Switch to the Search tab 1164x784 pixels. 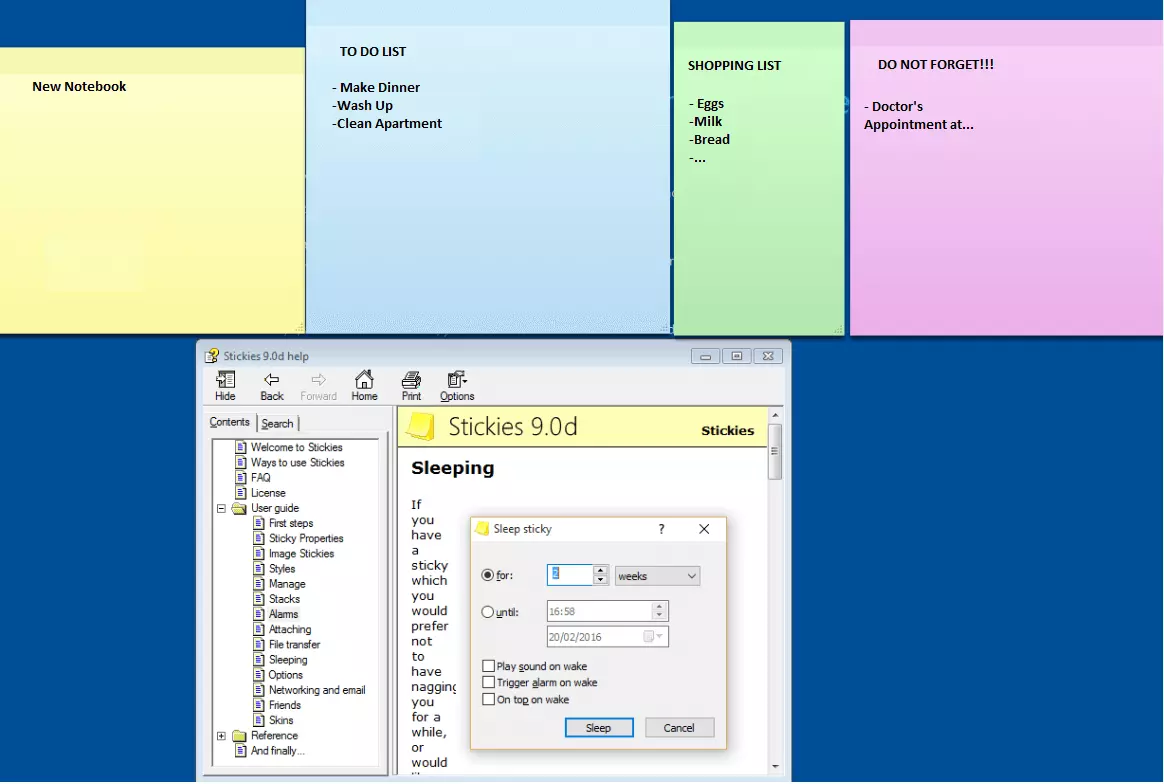tap(278, 423)
